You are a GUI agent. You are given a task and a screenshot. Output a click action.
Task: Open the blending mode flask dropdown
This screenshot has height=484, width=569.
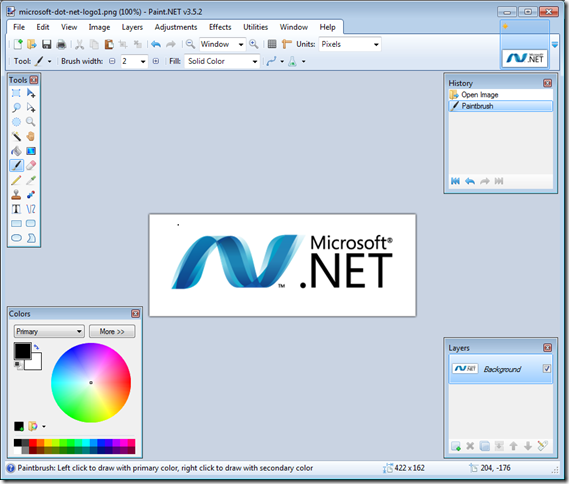[303, 61]
